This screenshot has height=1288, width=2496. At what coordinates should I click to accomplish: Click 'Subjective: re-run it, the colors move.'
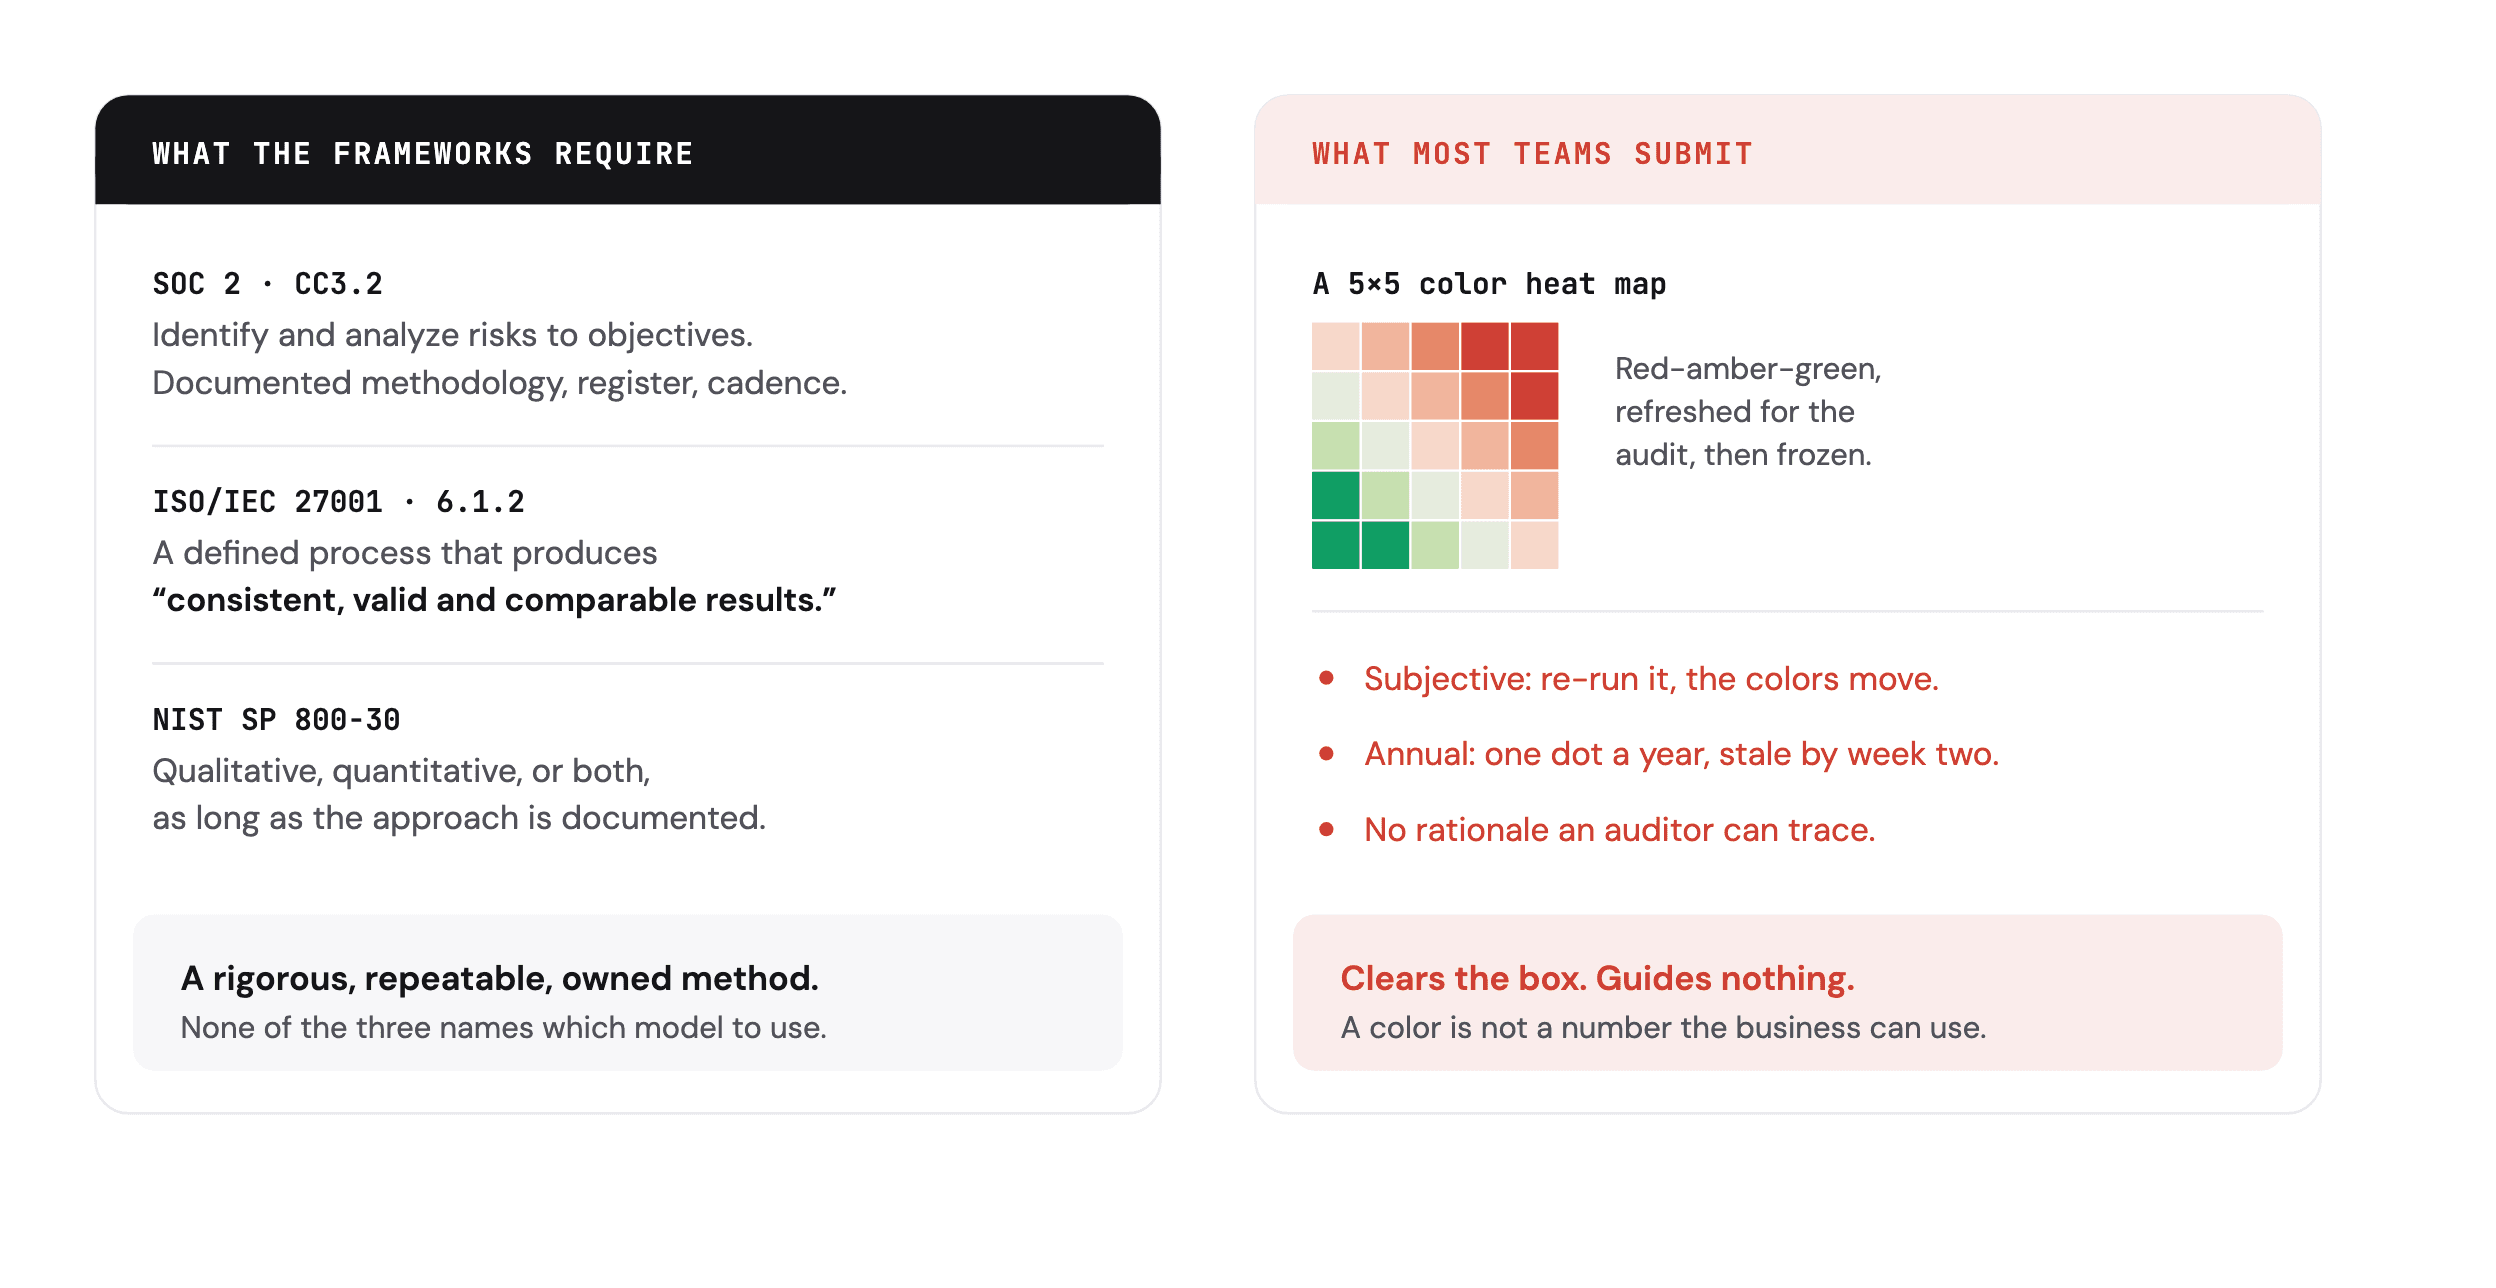(1651, 679)
